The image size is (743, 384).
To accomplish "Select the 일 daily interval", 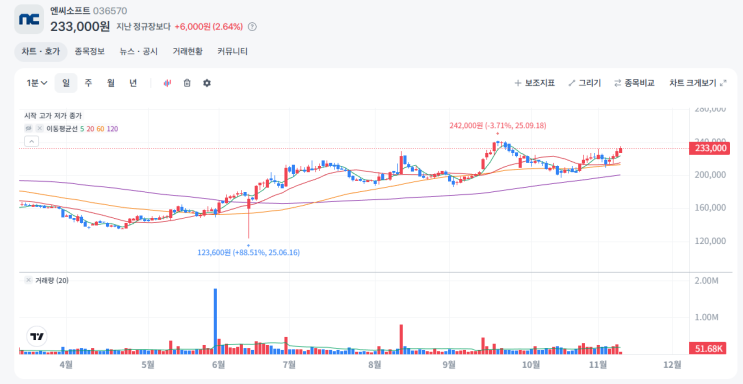I will click(x=66, y=83).
